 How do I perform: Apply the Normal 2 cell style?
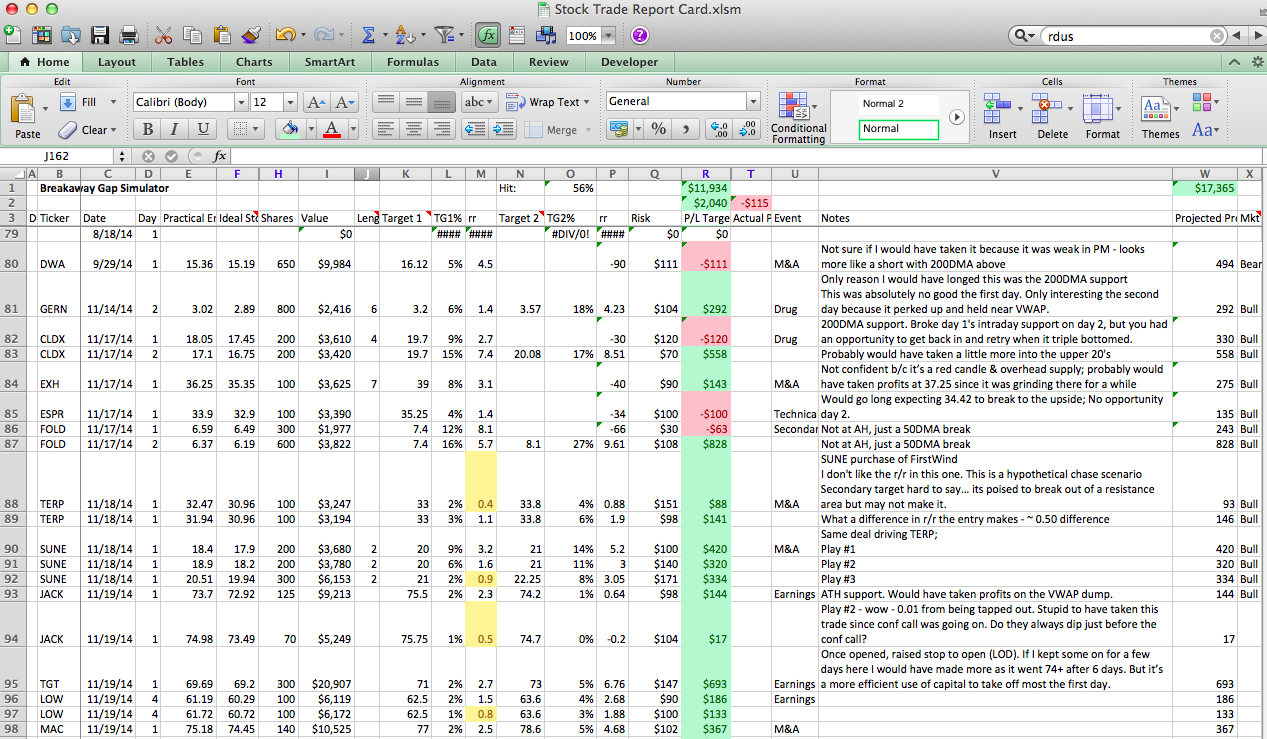coord(882,104)
